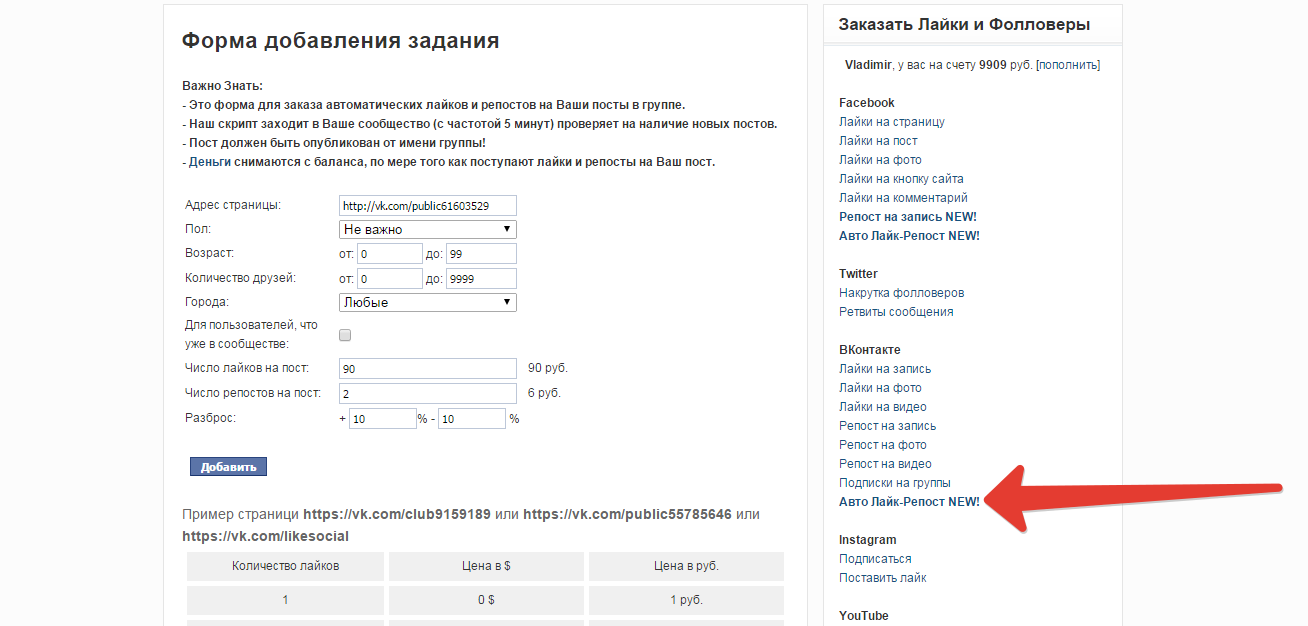Image resolution: width=1308 pixels, height=626 pixels.
Task: Click the 'Количество друзей' from field
Action: tap(390, 279)
